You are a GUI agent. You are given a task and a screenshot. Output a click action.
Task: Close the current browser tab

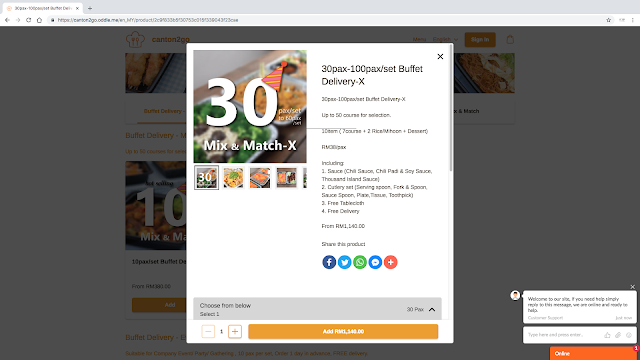[77, 8]
